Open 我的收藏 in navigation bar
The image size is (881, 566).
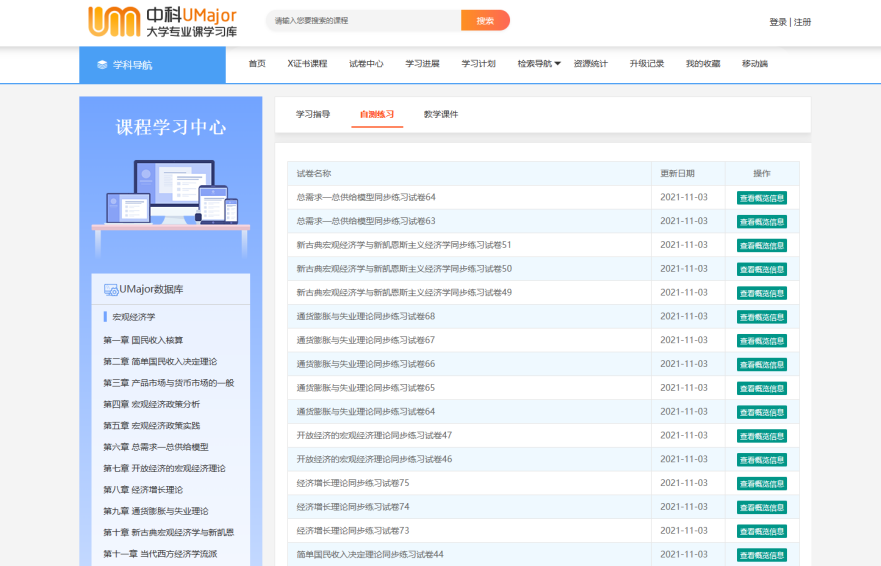(702, 64)
